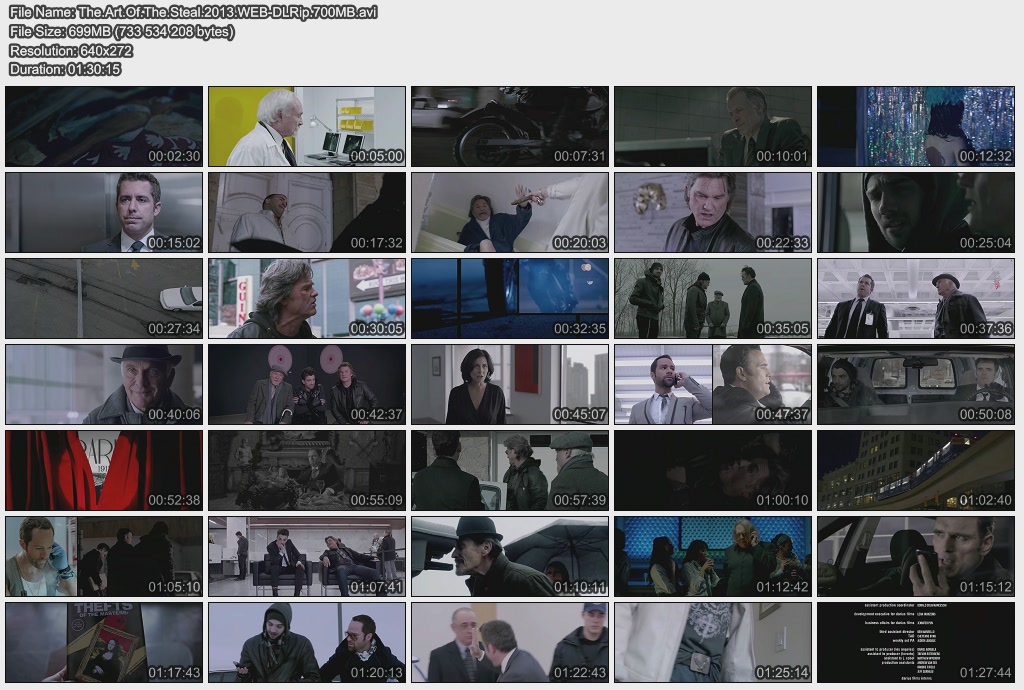
Task: Select the umbrella frame at 01:10:11
Action: click(x=509, y=556)
